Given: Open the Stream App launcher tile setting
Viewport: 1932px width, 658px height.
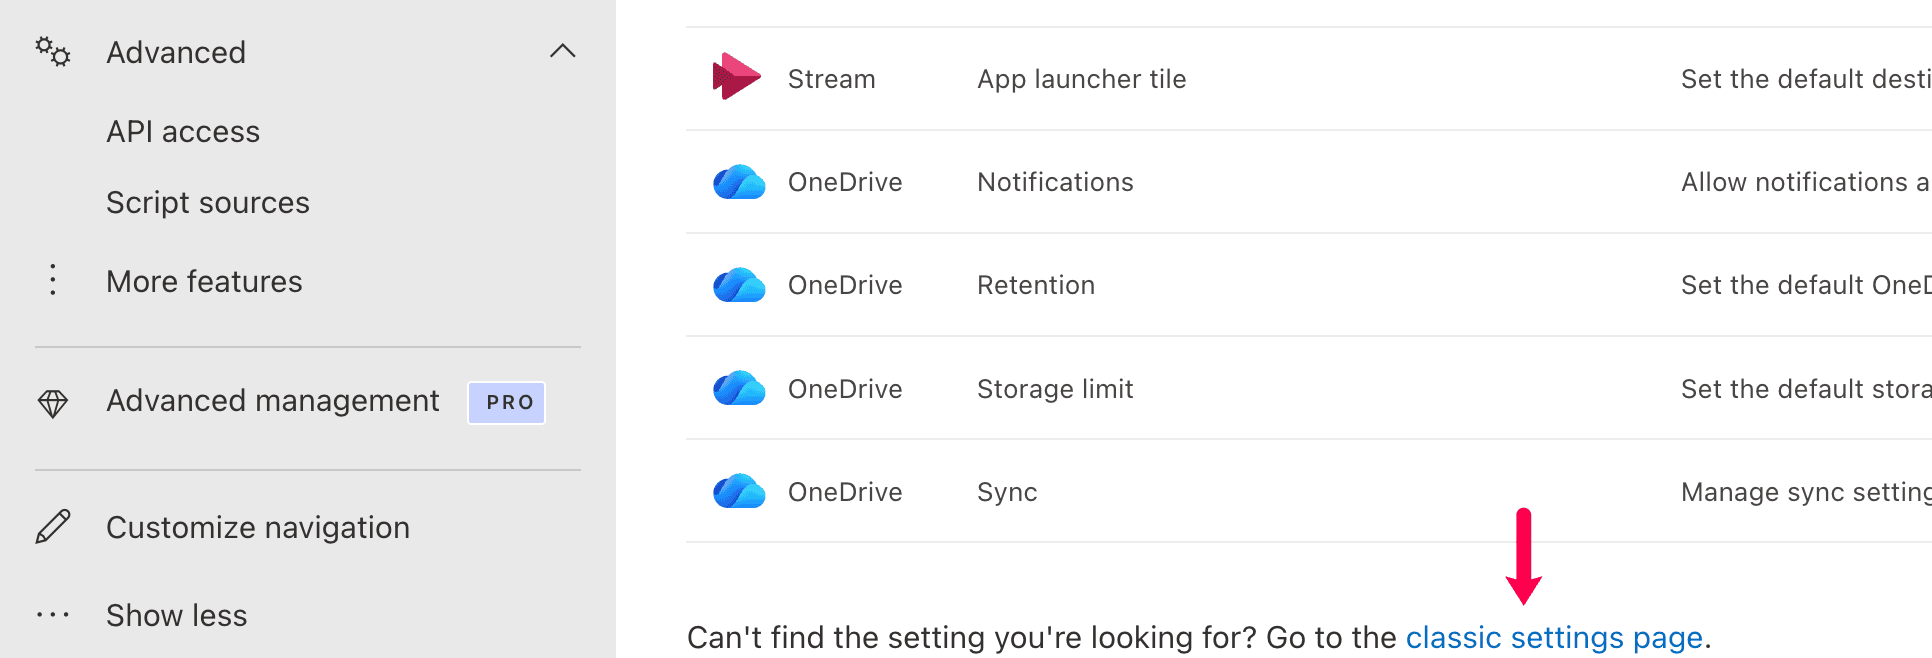Looking at the screenshot, I should pyautogui.click(x=1081, y=78).
